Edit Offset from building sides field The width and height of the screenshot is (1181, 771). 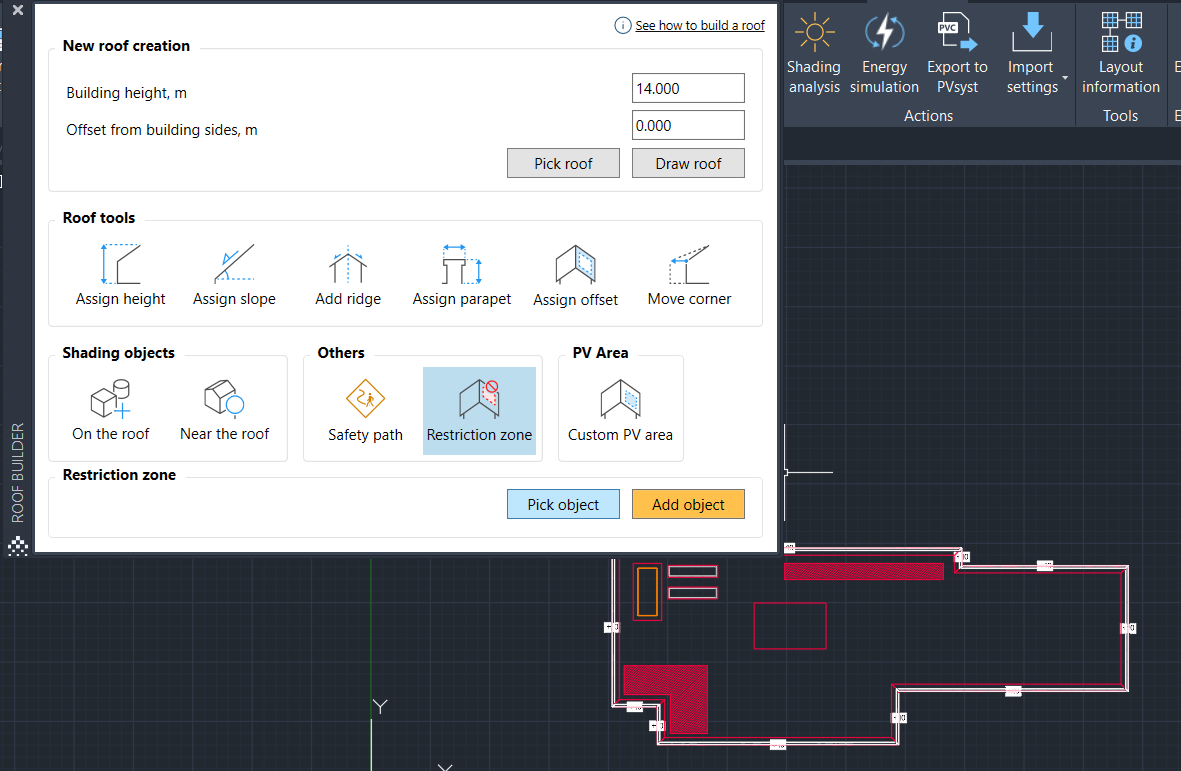point(688,126)
